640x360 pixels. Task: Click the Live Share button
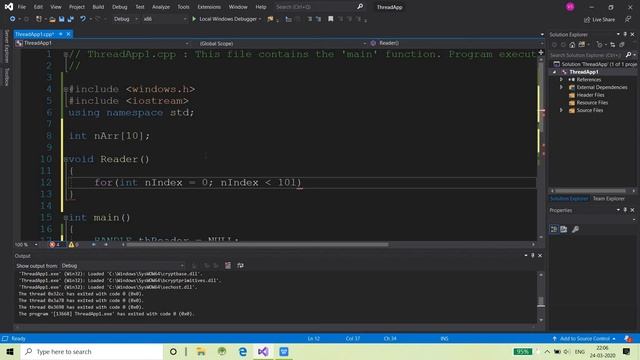[x=599, y=19]
